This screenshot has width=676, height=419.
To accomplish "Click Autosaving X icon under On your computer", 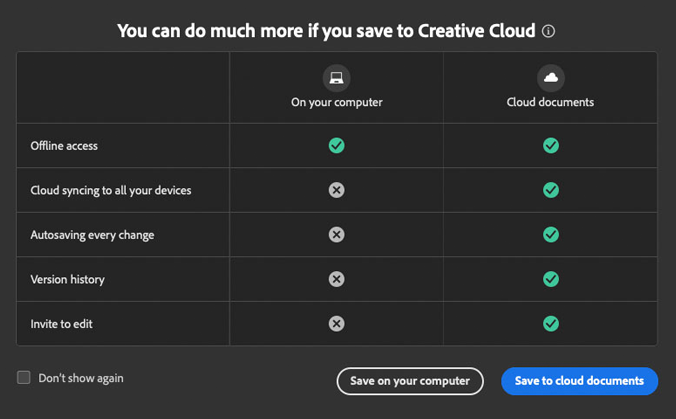I will click(x=337, y=235).
